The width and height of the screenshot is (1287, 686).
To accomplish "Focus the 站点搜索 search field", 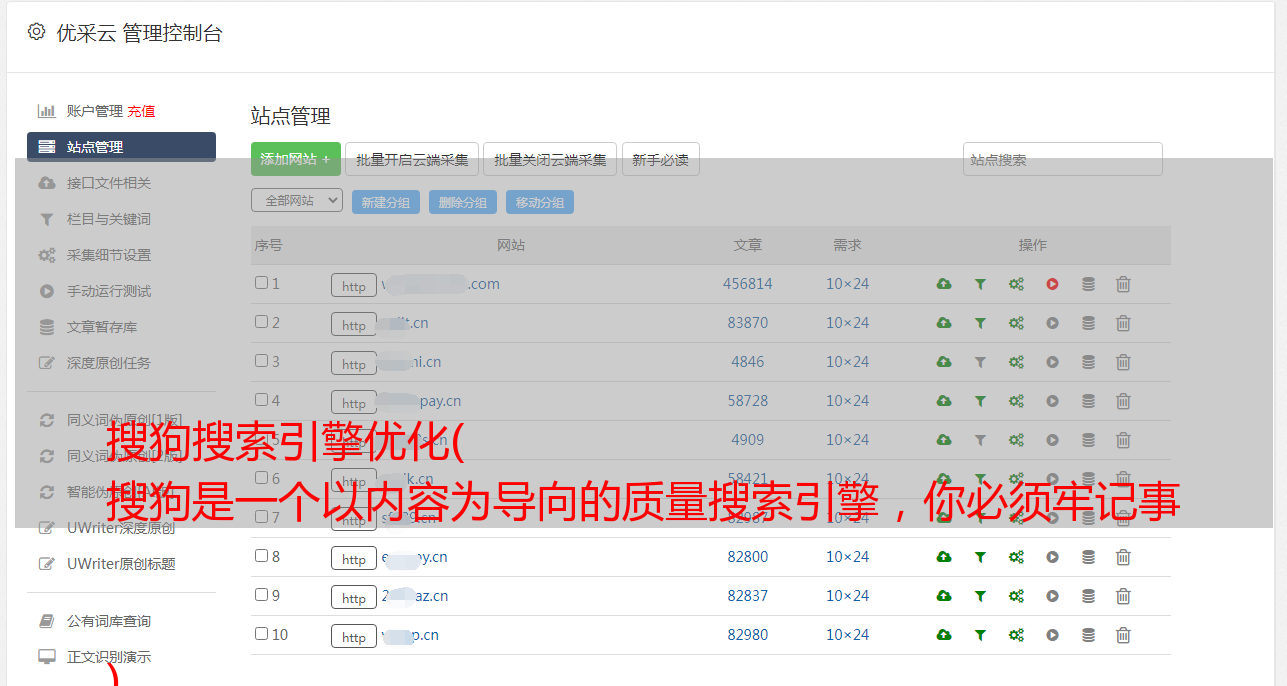I will tap(1063, 159).
